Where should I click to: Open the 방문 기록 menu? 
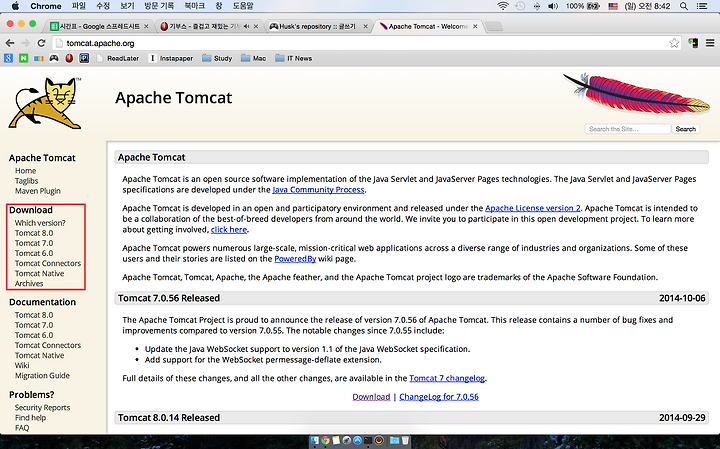pyautogui.click(x=159, y=6)
